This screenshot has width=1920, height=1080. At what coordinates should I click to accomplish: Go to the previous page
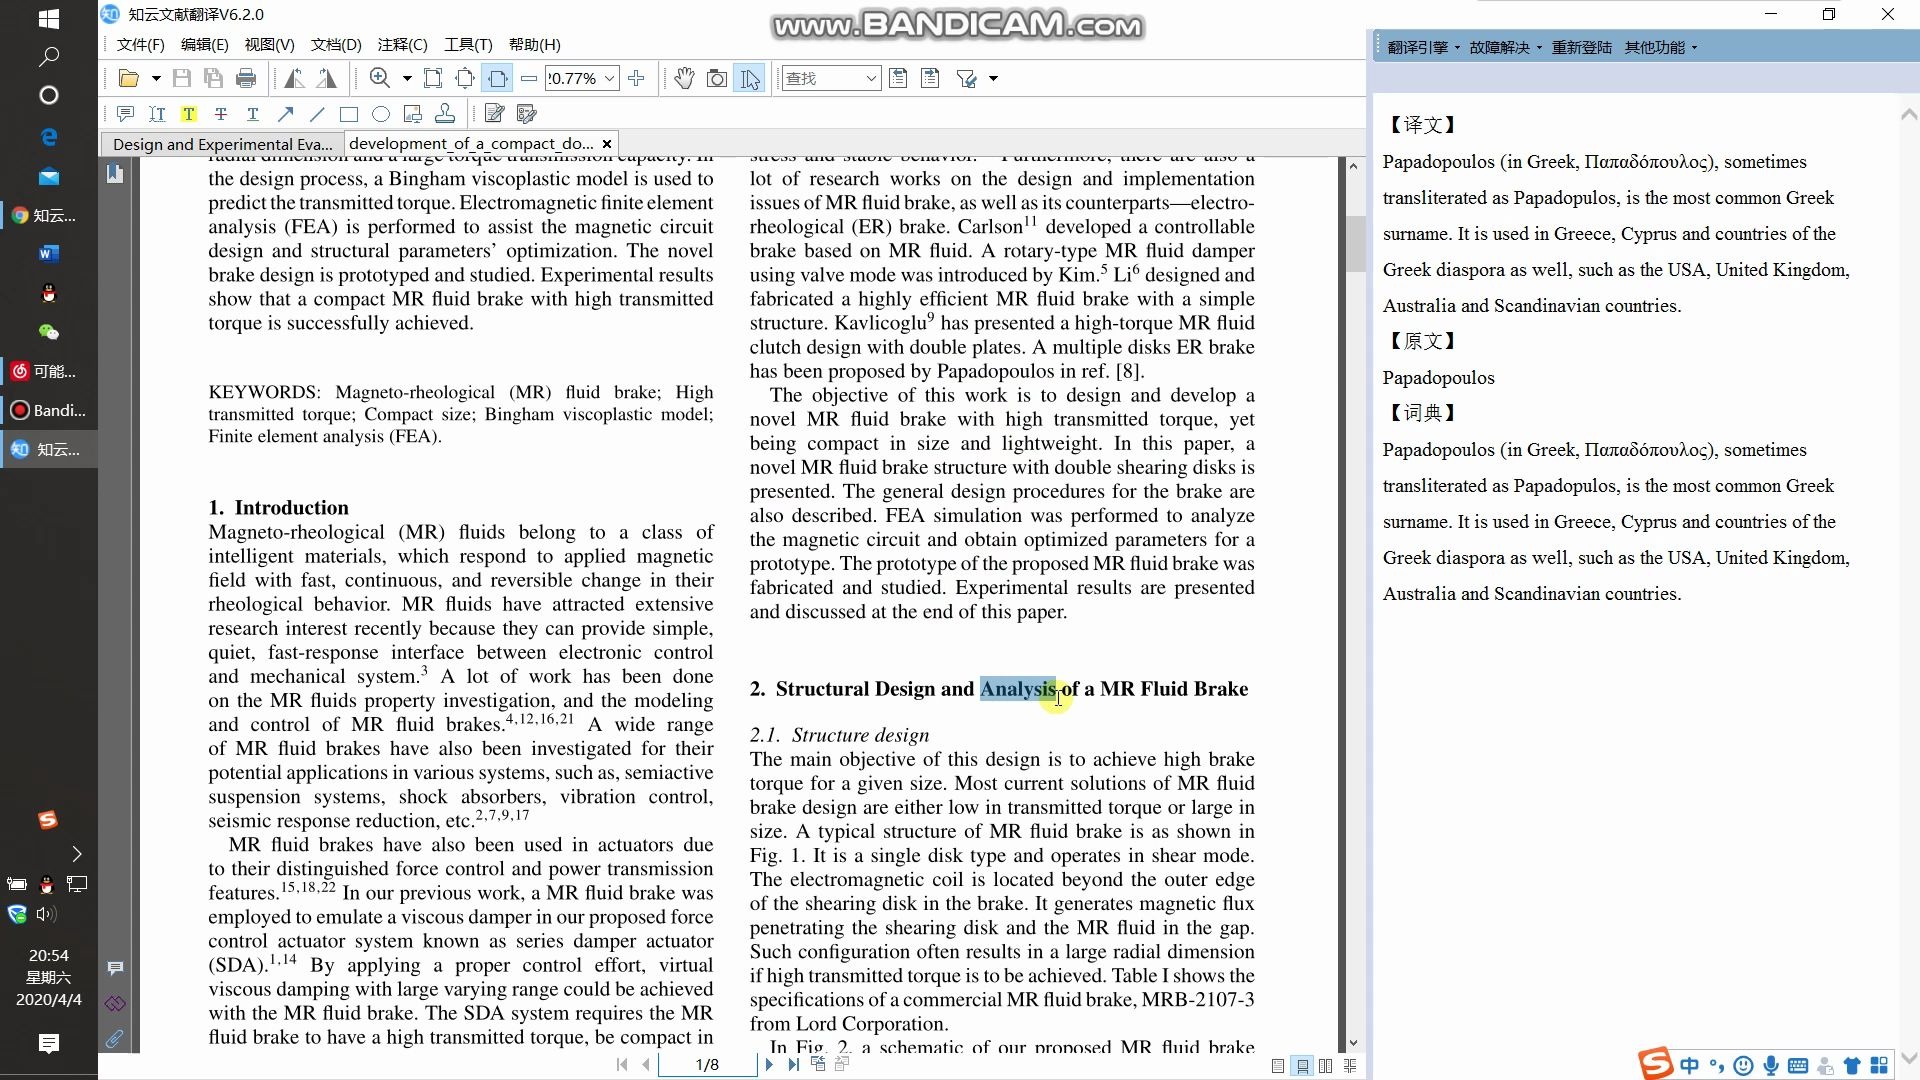coord(646,1065)
